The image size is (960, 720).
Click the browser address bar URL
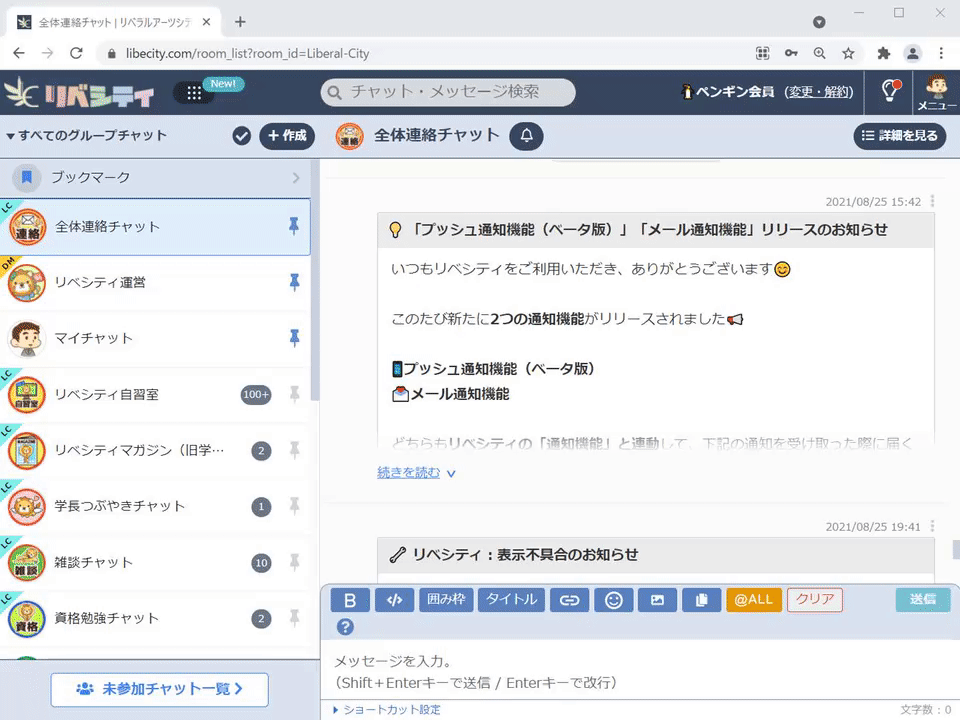coord(247,53)
